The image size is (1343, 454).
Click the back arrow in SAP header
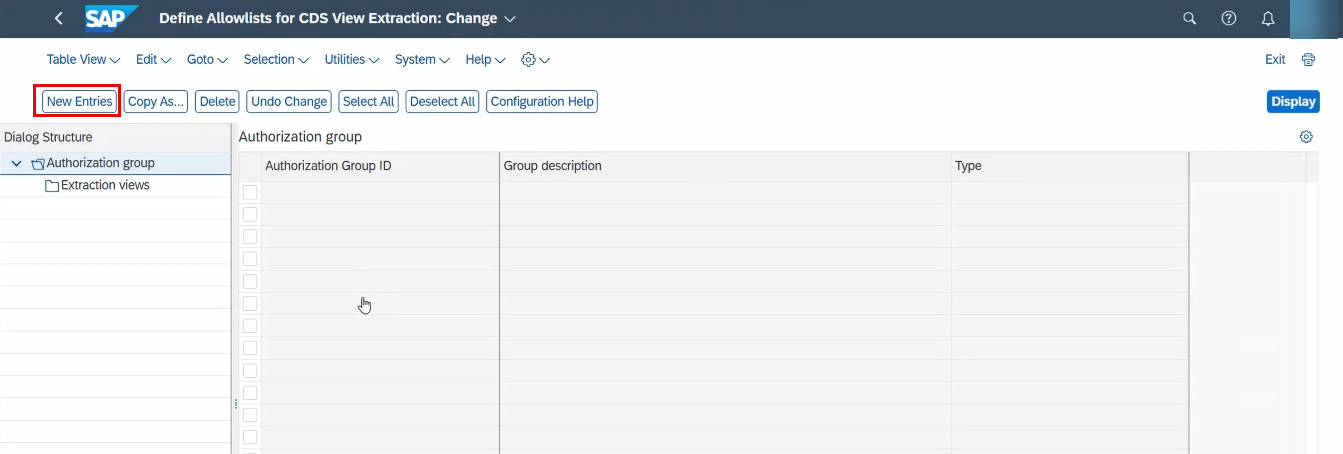(58, 18)
